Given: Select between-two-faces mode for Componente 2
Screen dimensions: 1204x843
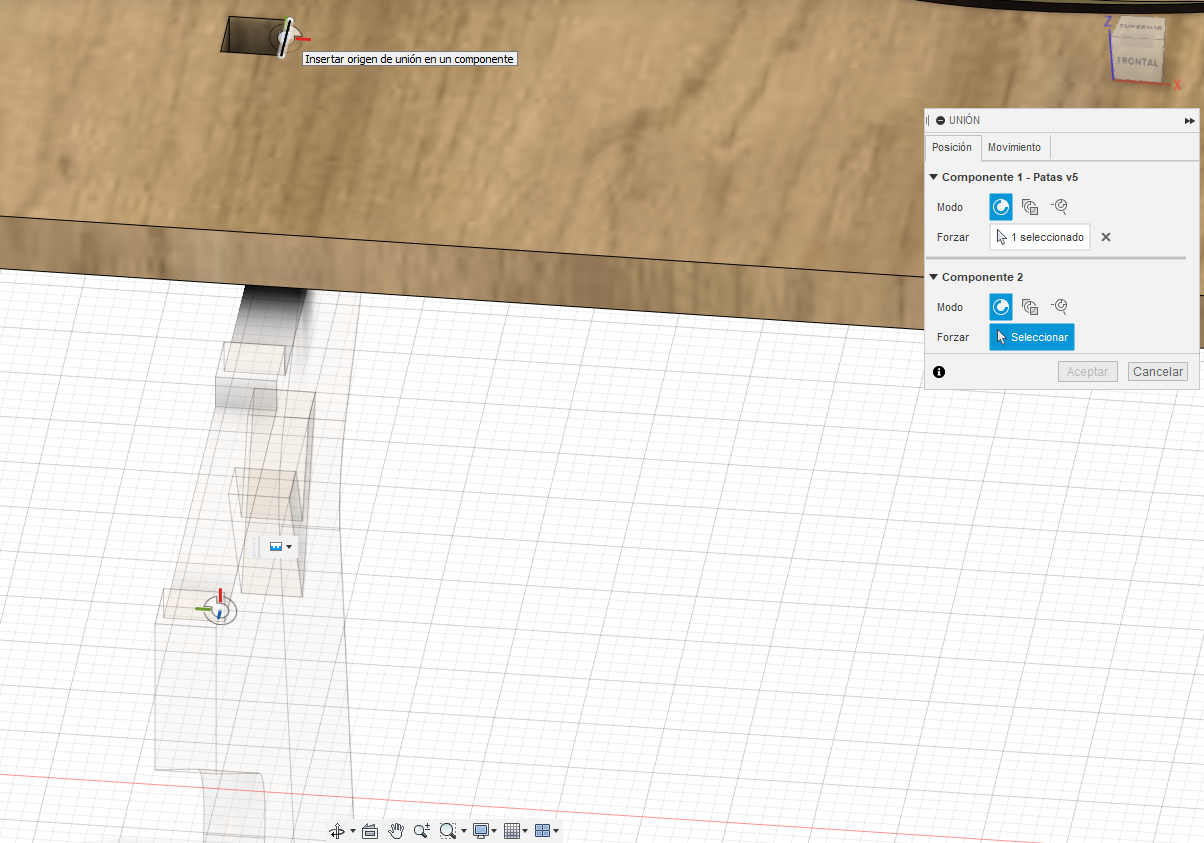Looking at the screenshot, I should [1030, 307].
